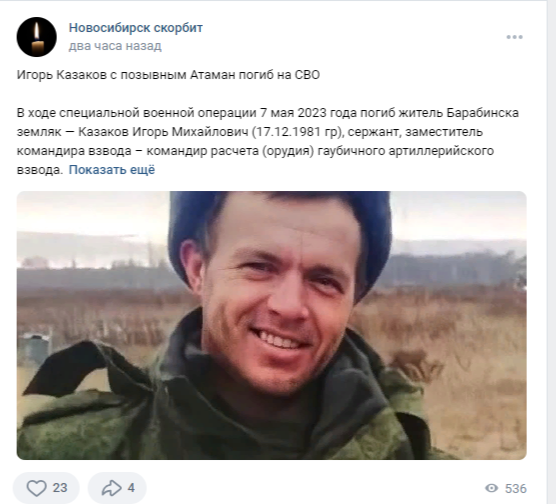556x504 pixels.
Task: Click the like counter showing 23
Action: 60,488
